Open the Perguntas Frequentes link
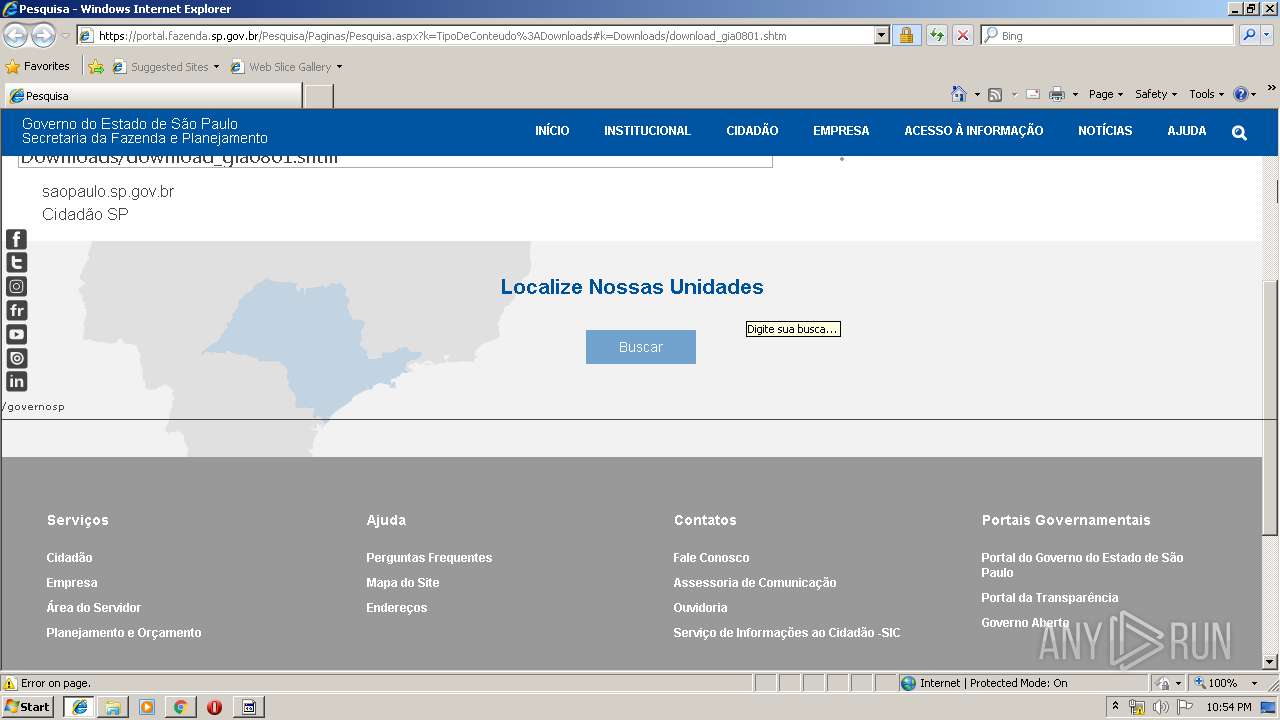 [x=429, y=558]
